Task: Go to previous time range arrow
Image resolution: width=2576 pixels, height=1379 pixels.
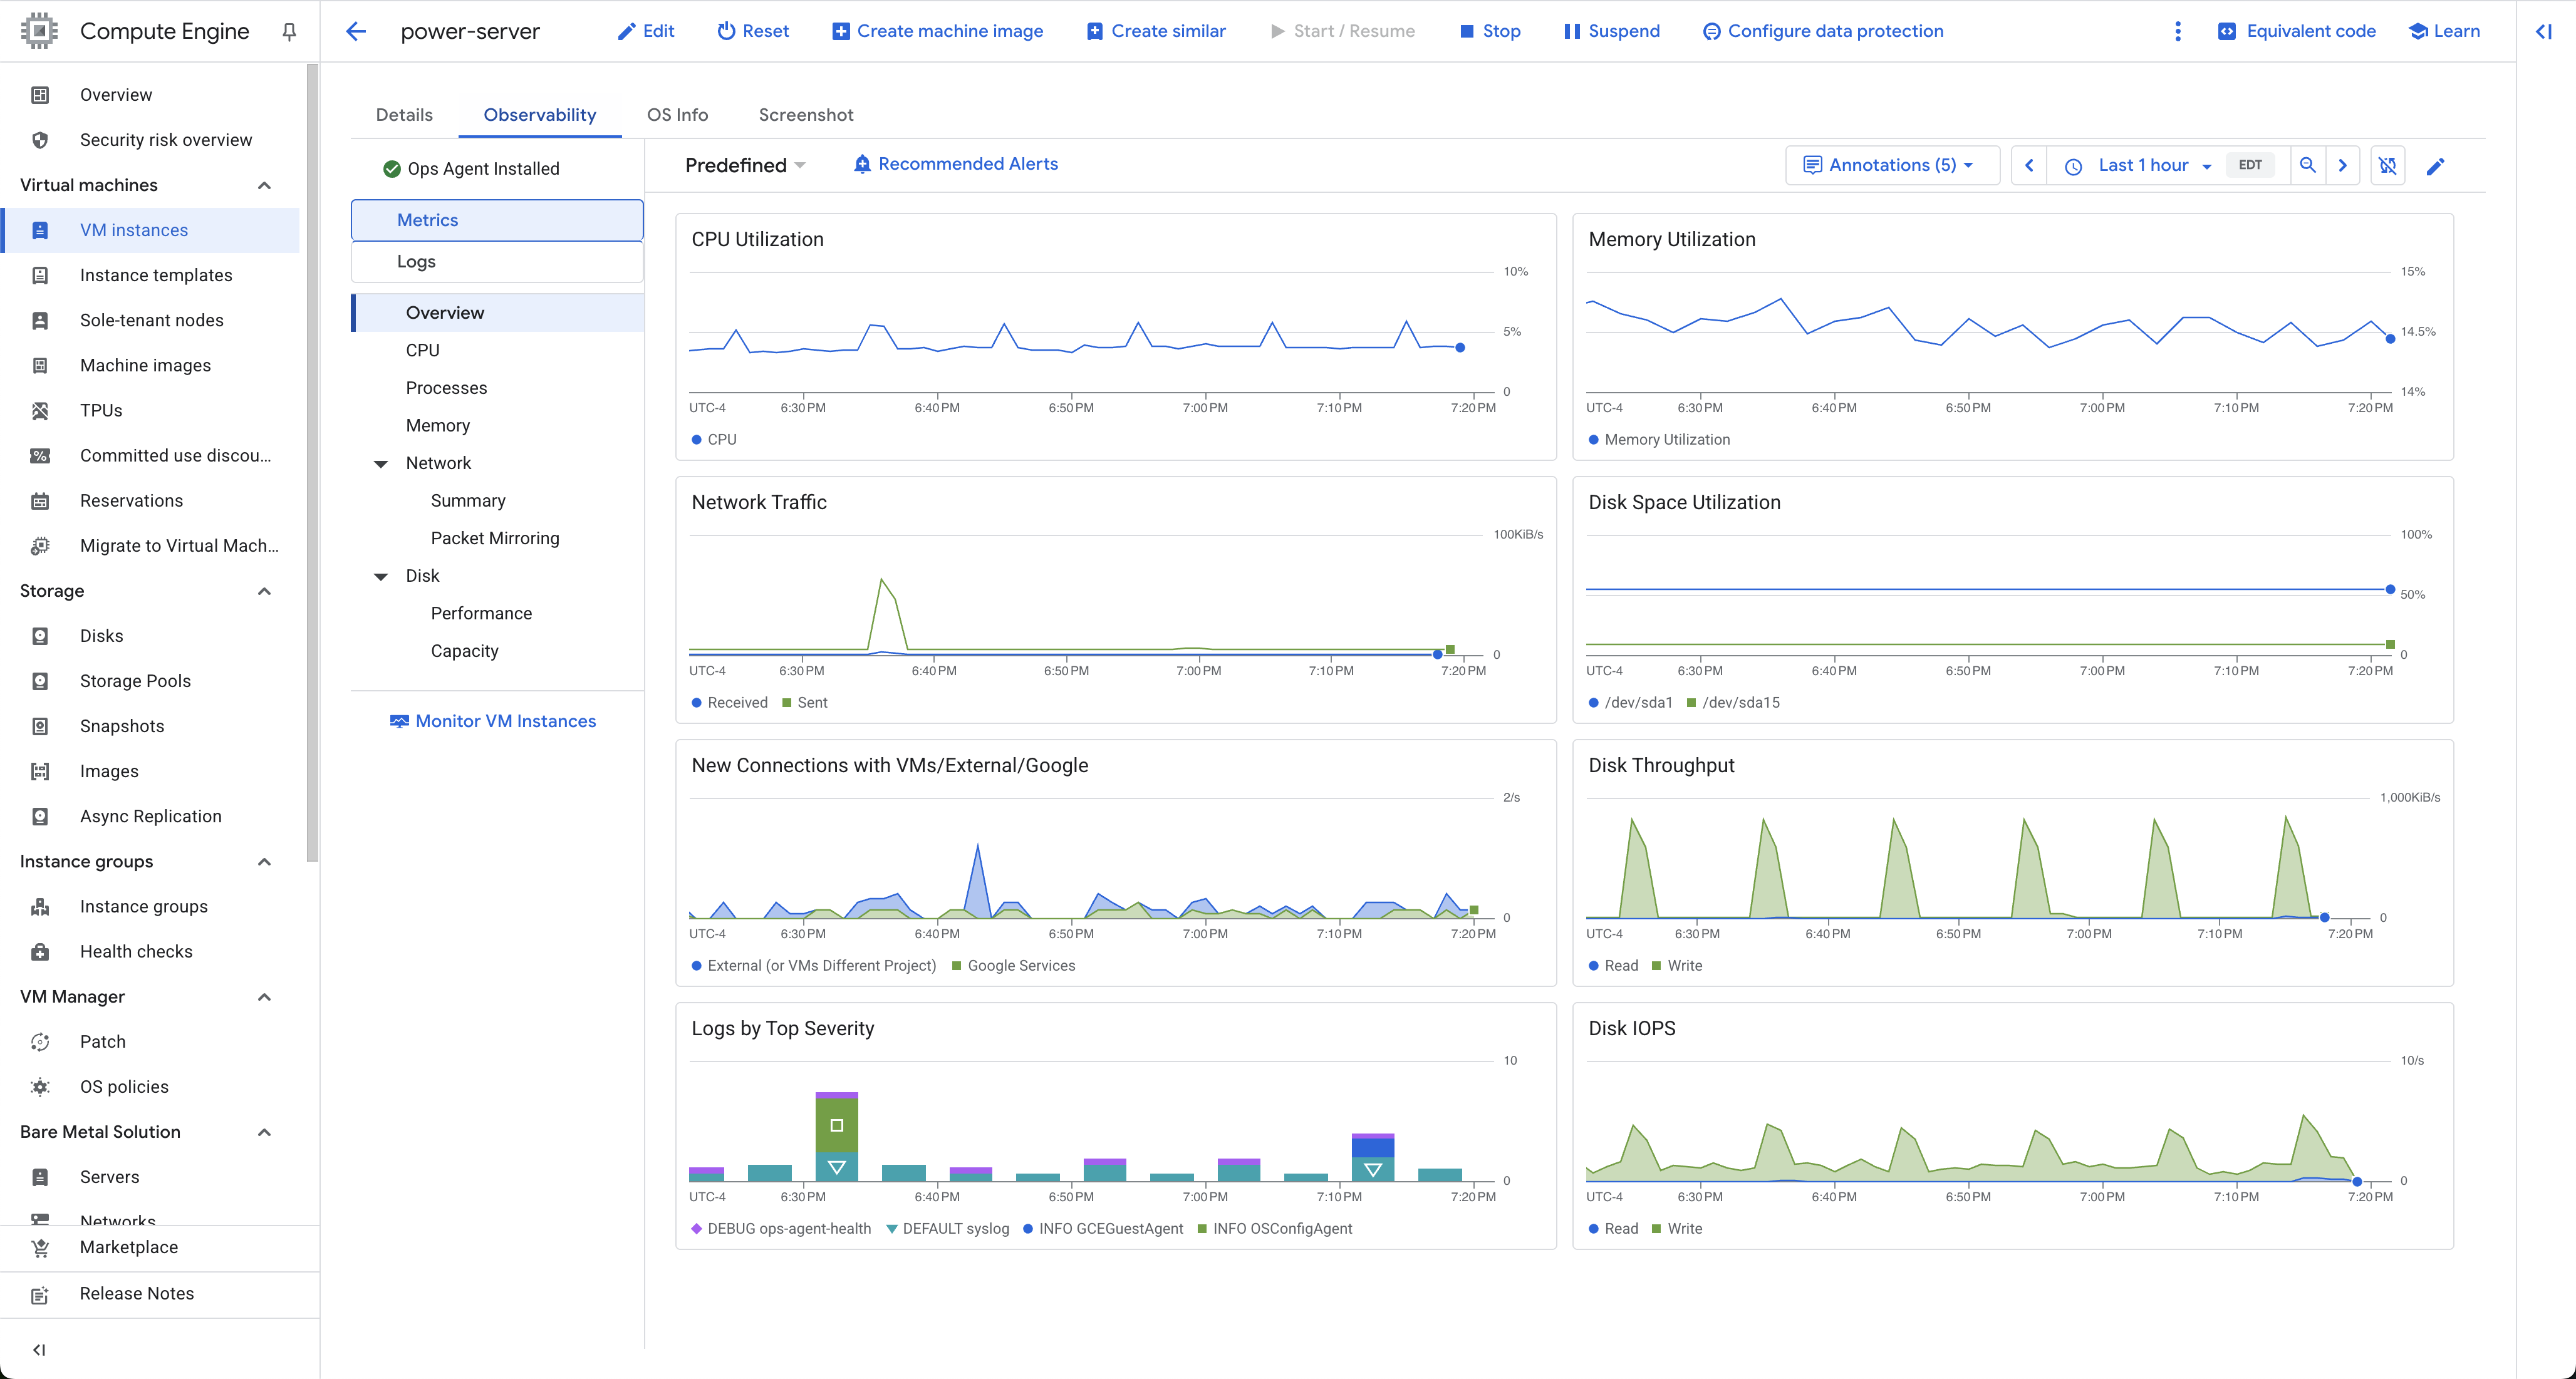Action: pyautogui.click(x=2029, y=165)
